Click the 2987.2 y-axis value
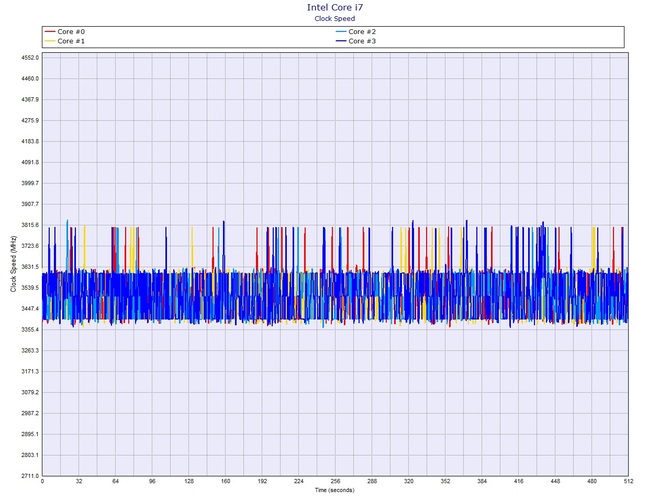 click(30, 414)
